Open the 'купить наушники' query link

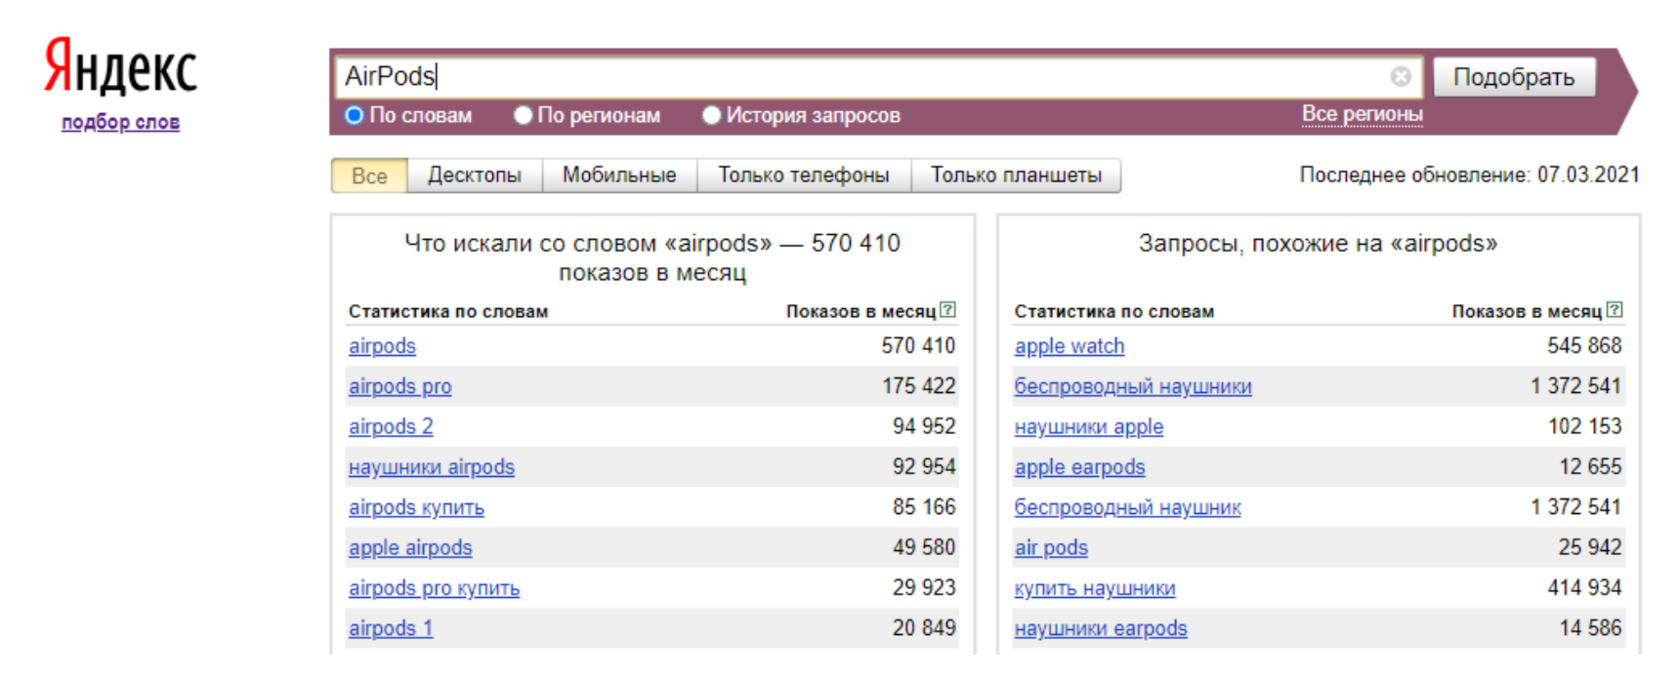(x=1094, y=588)
